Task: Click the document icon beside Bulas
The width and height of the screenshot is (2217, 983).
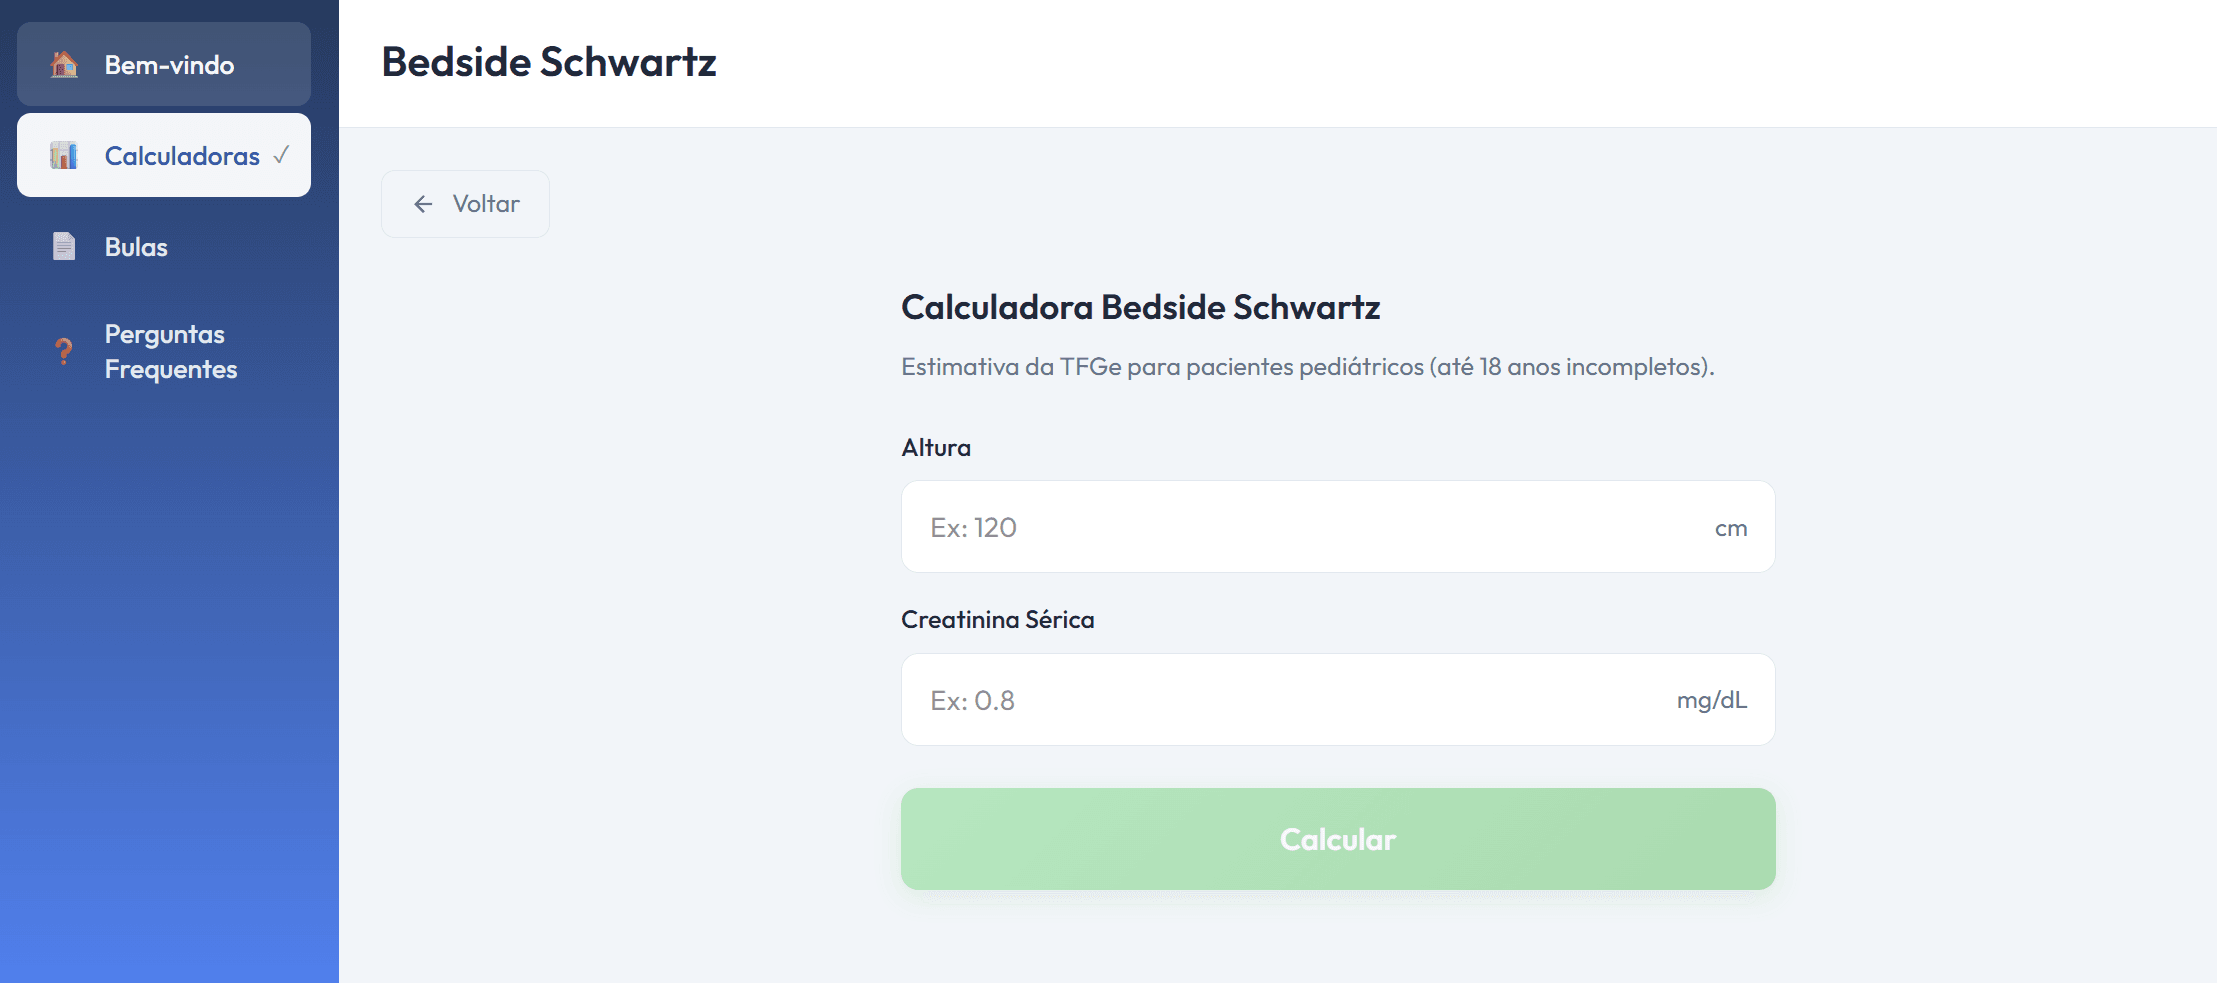Action: click(64, 246)
